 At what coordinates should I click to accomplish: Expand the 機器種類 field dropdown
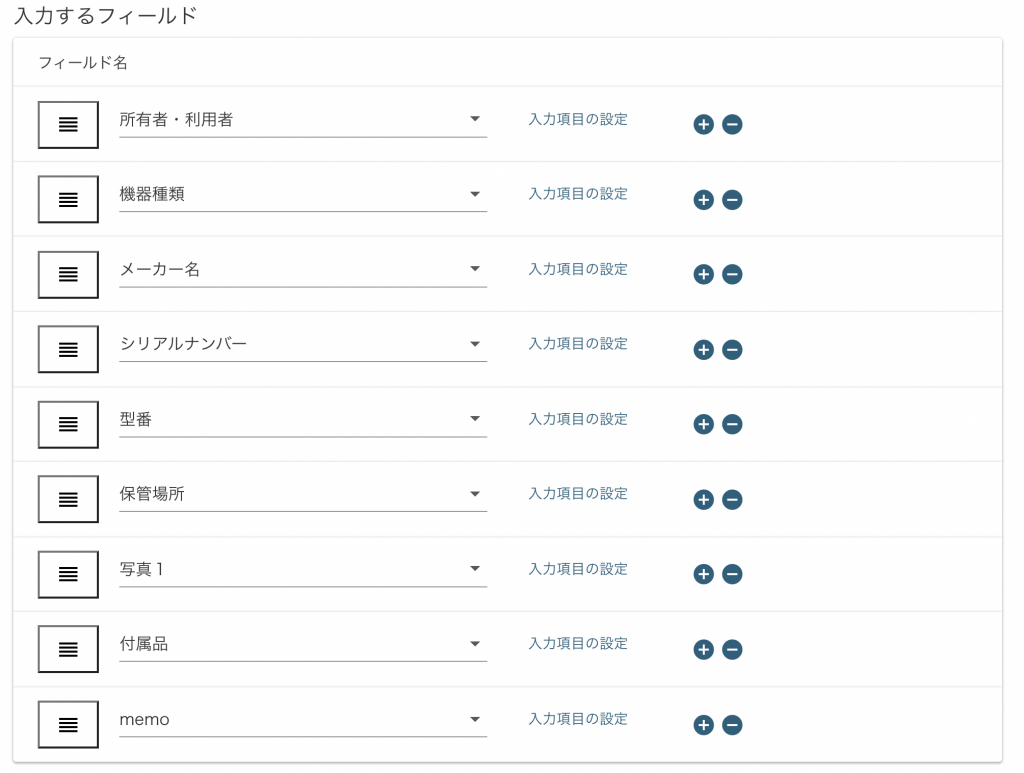point(303,195)
